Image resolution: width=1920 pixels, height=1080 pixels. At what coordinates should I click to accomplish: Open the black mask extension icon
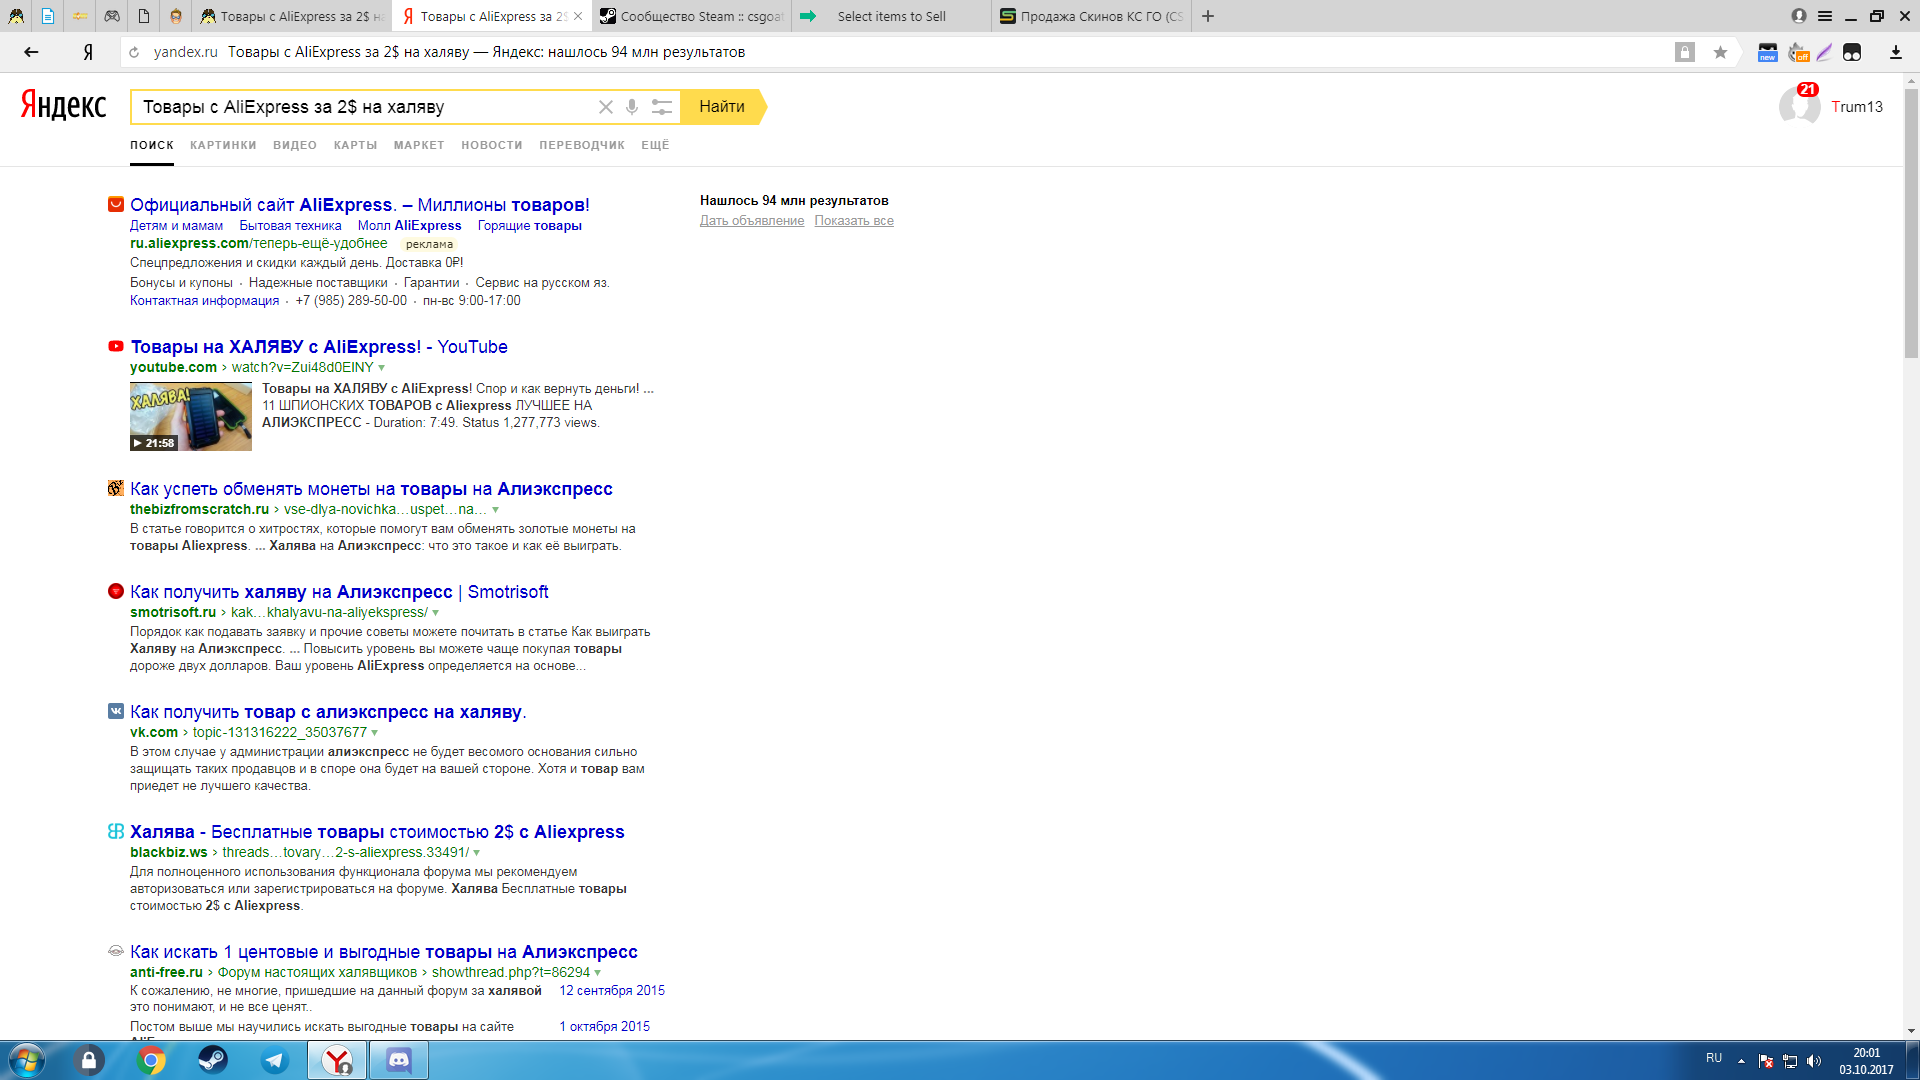click(1852, 52)
